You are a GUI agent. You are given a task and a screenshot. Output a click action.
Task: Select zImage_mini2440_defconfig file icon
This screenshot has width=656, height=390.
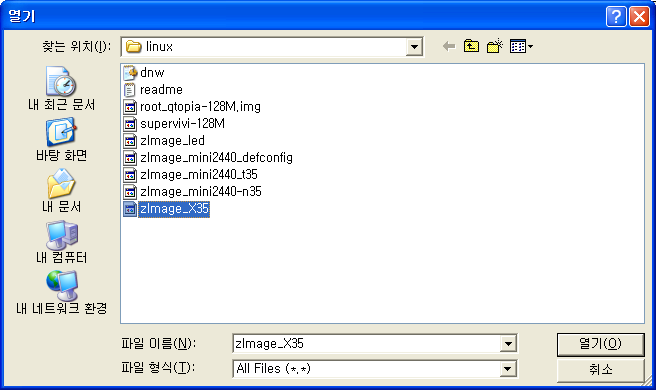point(130,158)
